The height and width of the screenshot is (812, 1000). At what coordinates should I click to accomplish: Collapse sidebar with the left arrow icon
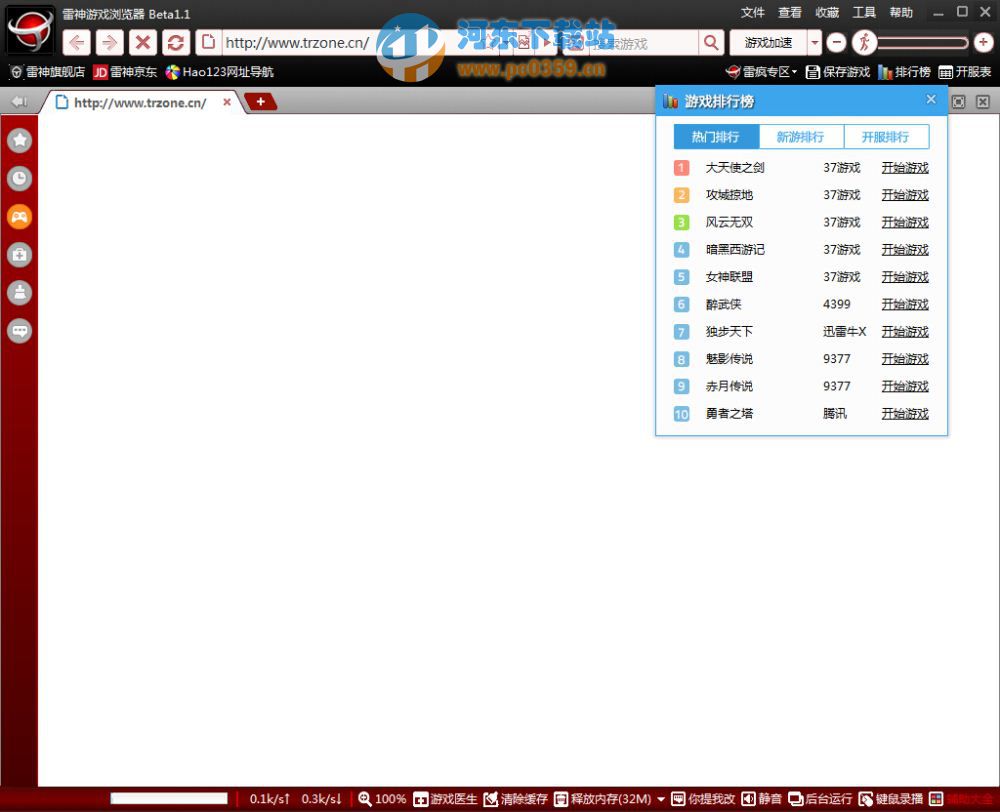pyautogui.click(x=19, y=101)
